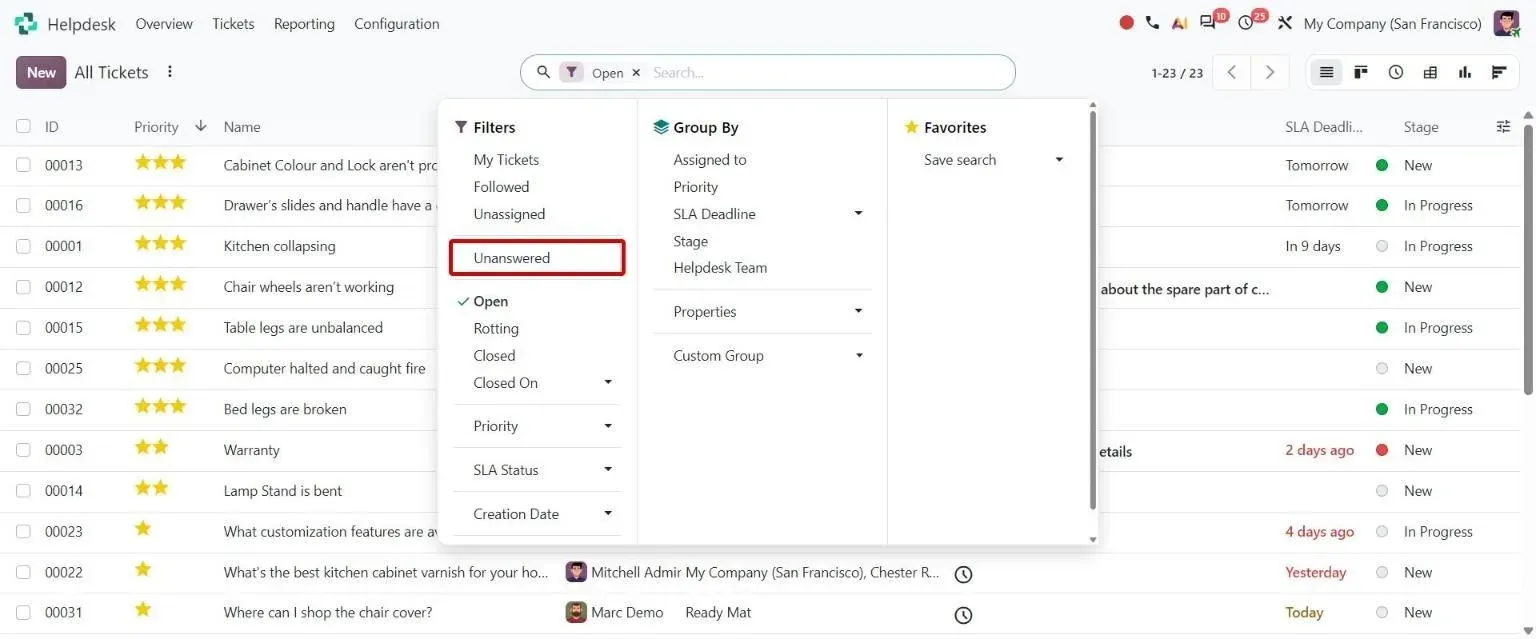
Task: Select ticket 00013 checkbox
Action: click(x=23, y=165)
